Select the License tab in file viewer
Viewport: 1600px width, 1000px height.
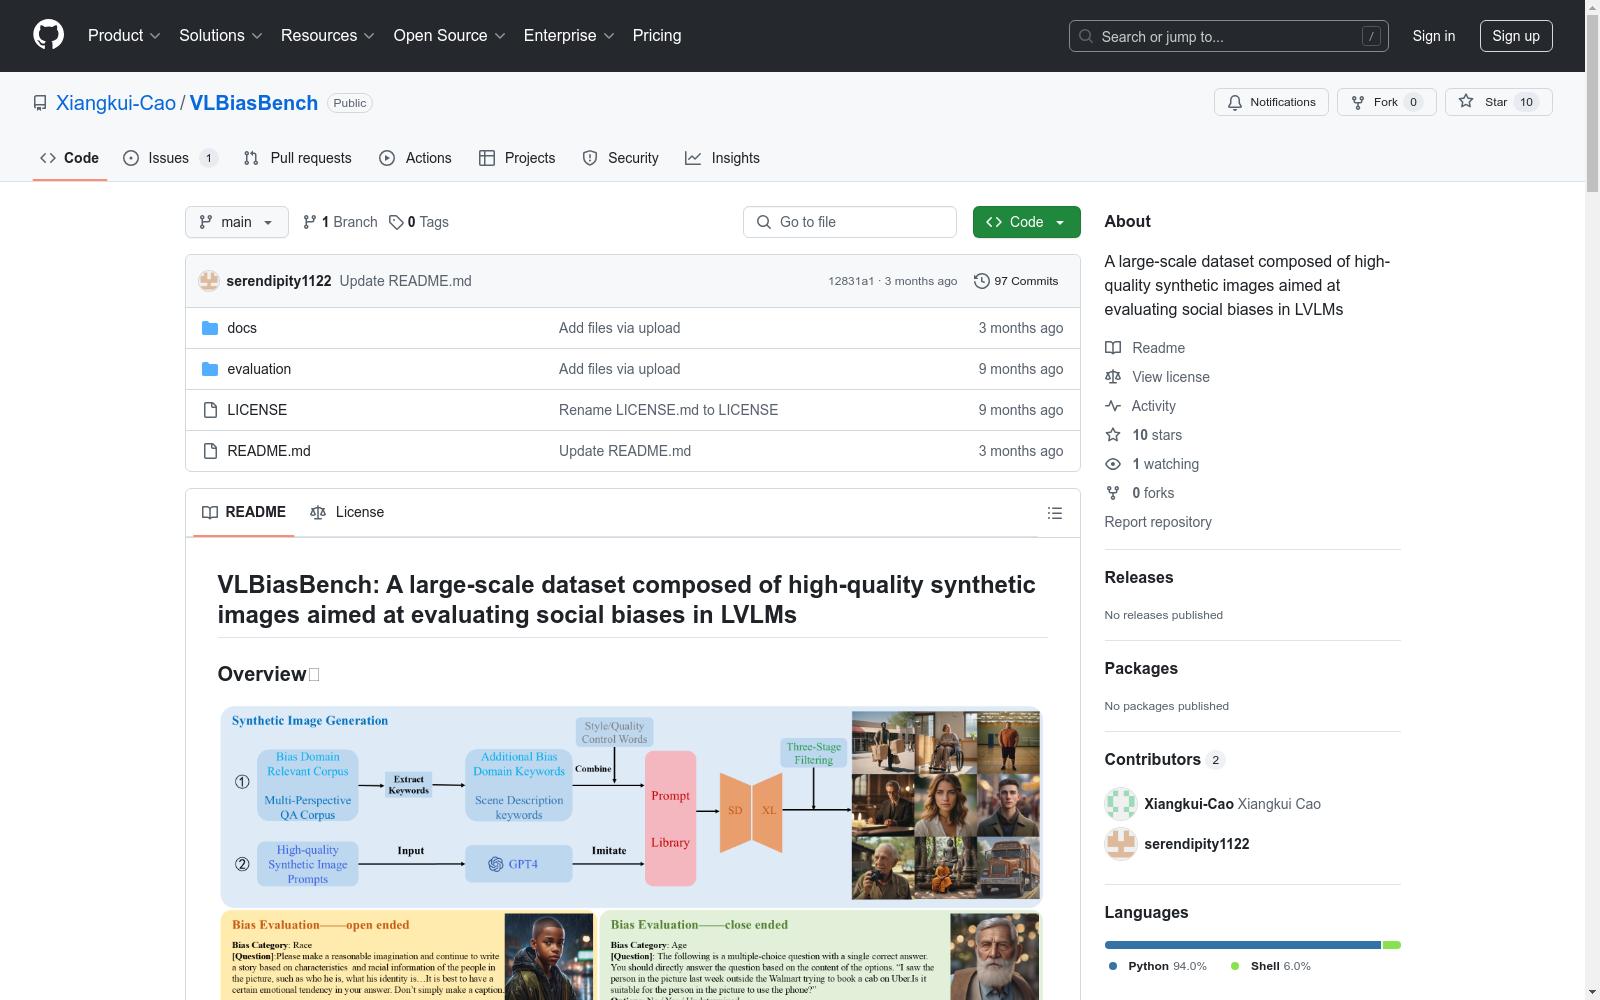point(347,512)
